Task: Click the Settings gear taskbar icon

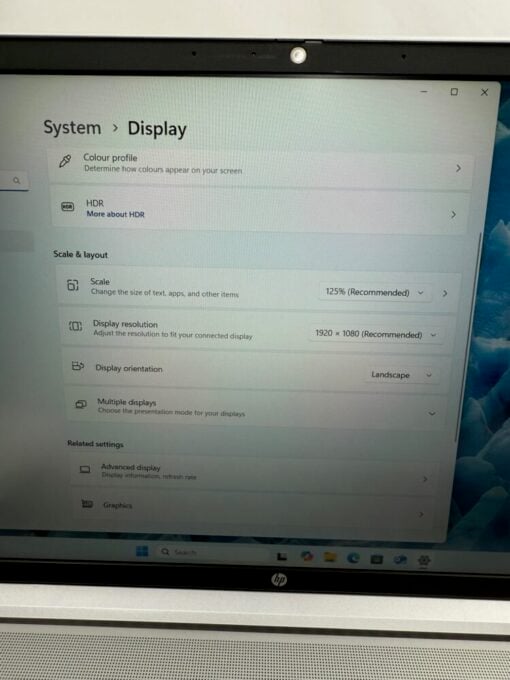Action: tap(424, 560)
